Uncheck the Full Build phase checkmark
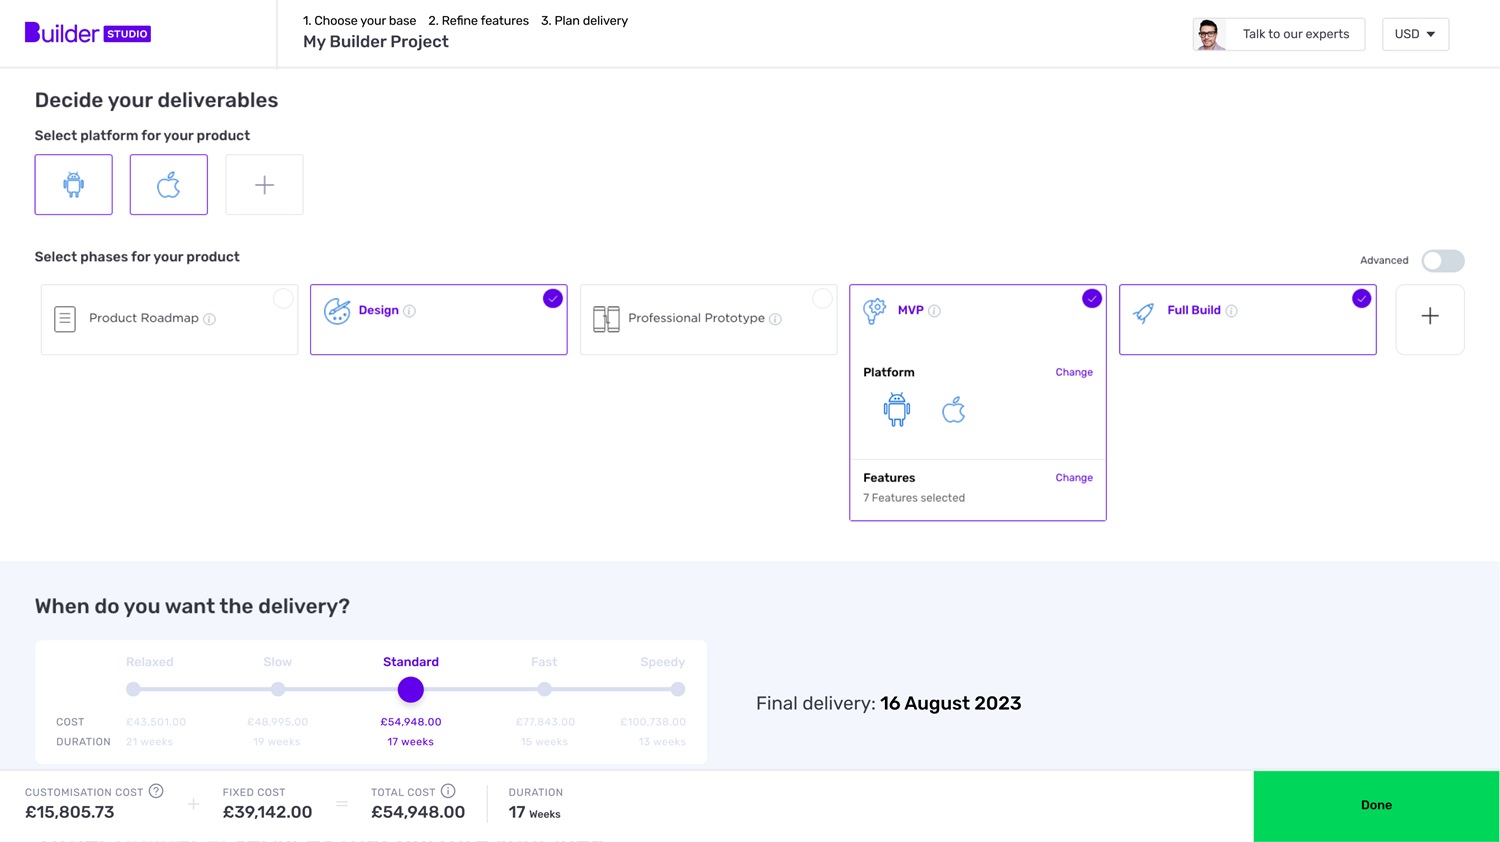Screen dimensions: 1500x842 tap(1361, 298)
